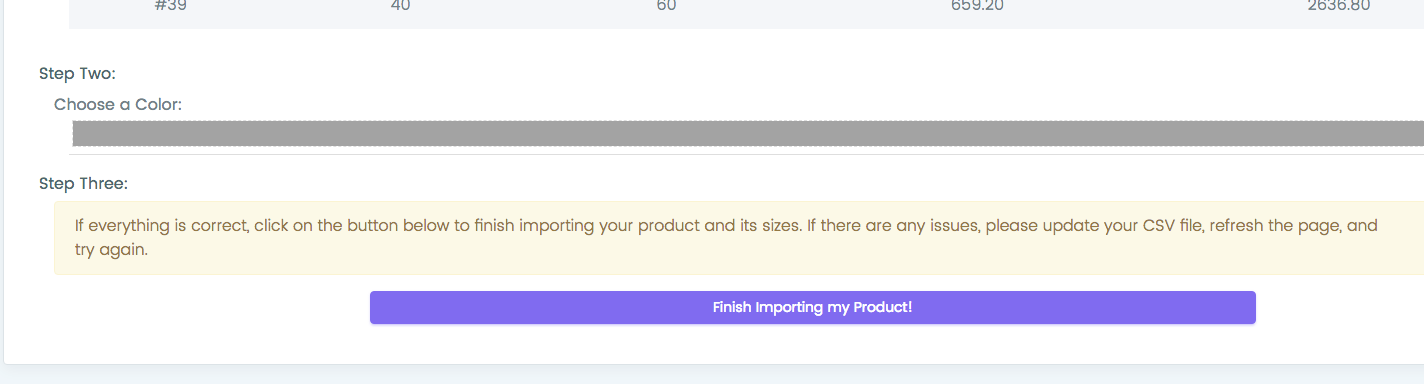Click the Finish Importing my Product button

click(812, 307)
